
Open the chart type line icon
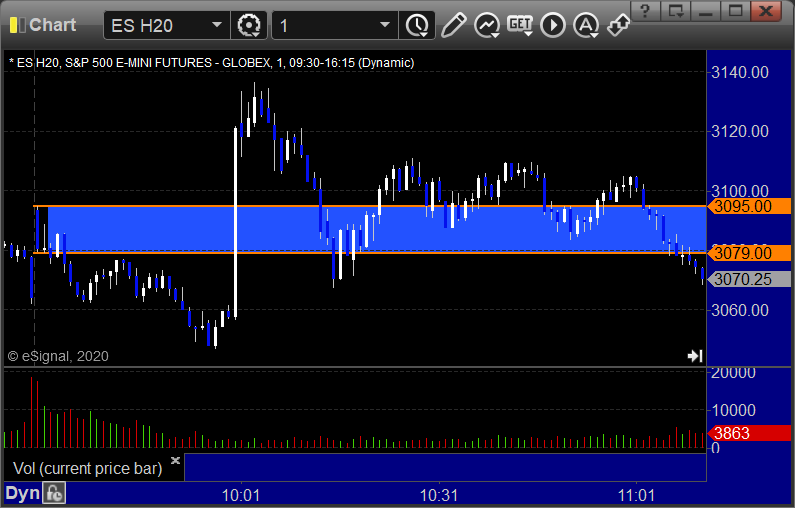(487, 25)
